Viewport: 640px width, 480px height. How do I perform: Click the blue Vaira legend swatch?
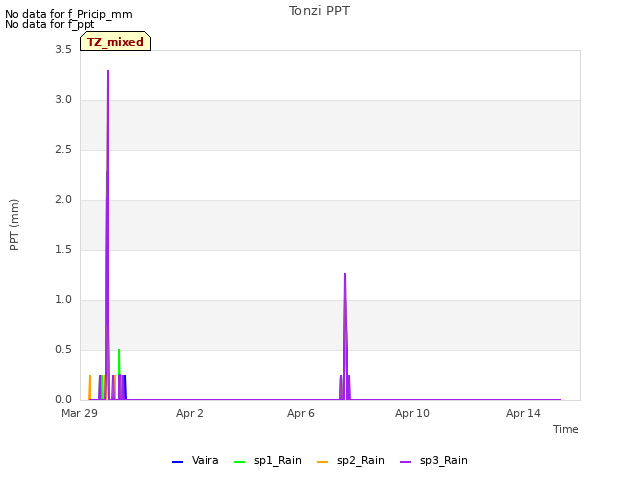178,462
